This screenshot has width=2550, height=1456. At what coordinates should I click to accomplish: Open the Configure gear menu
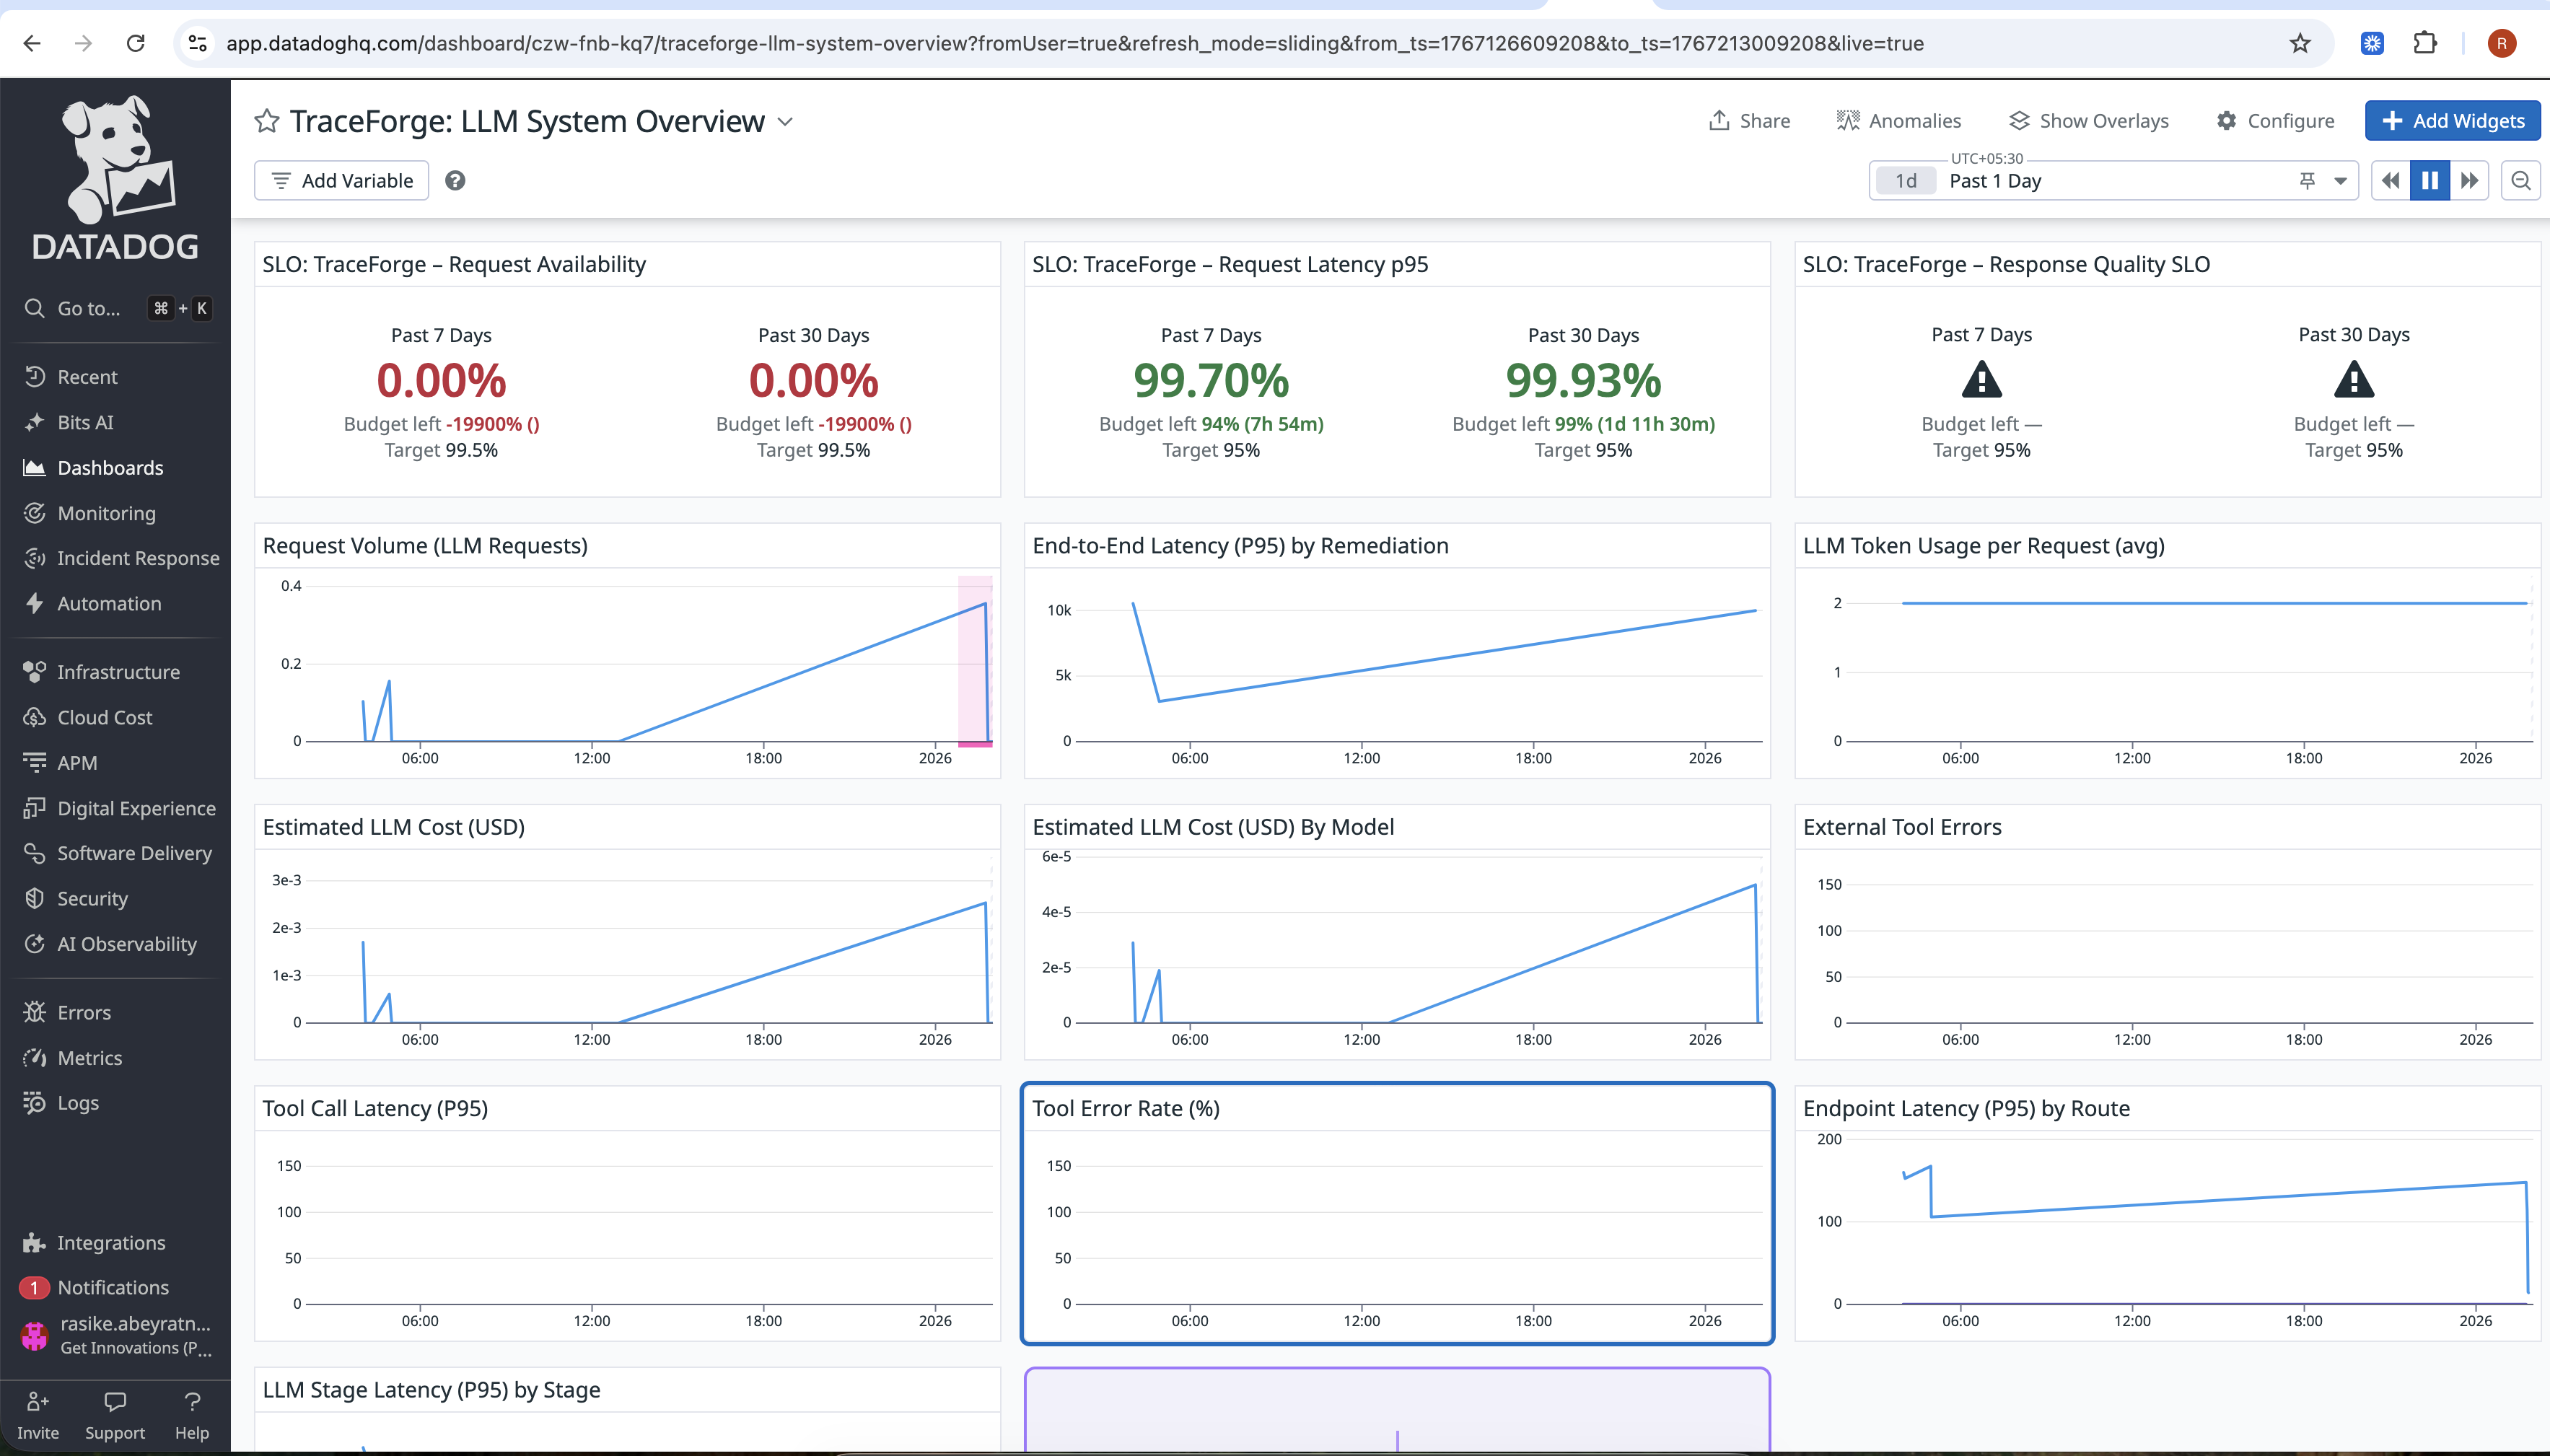[2275, 121]
